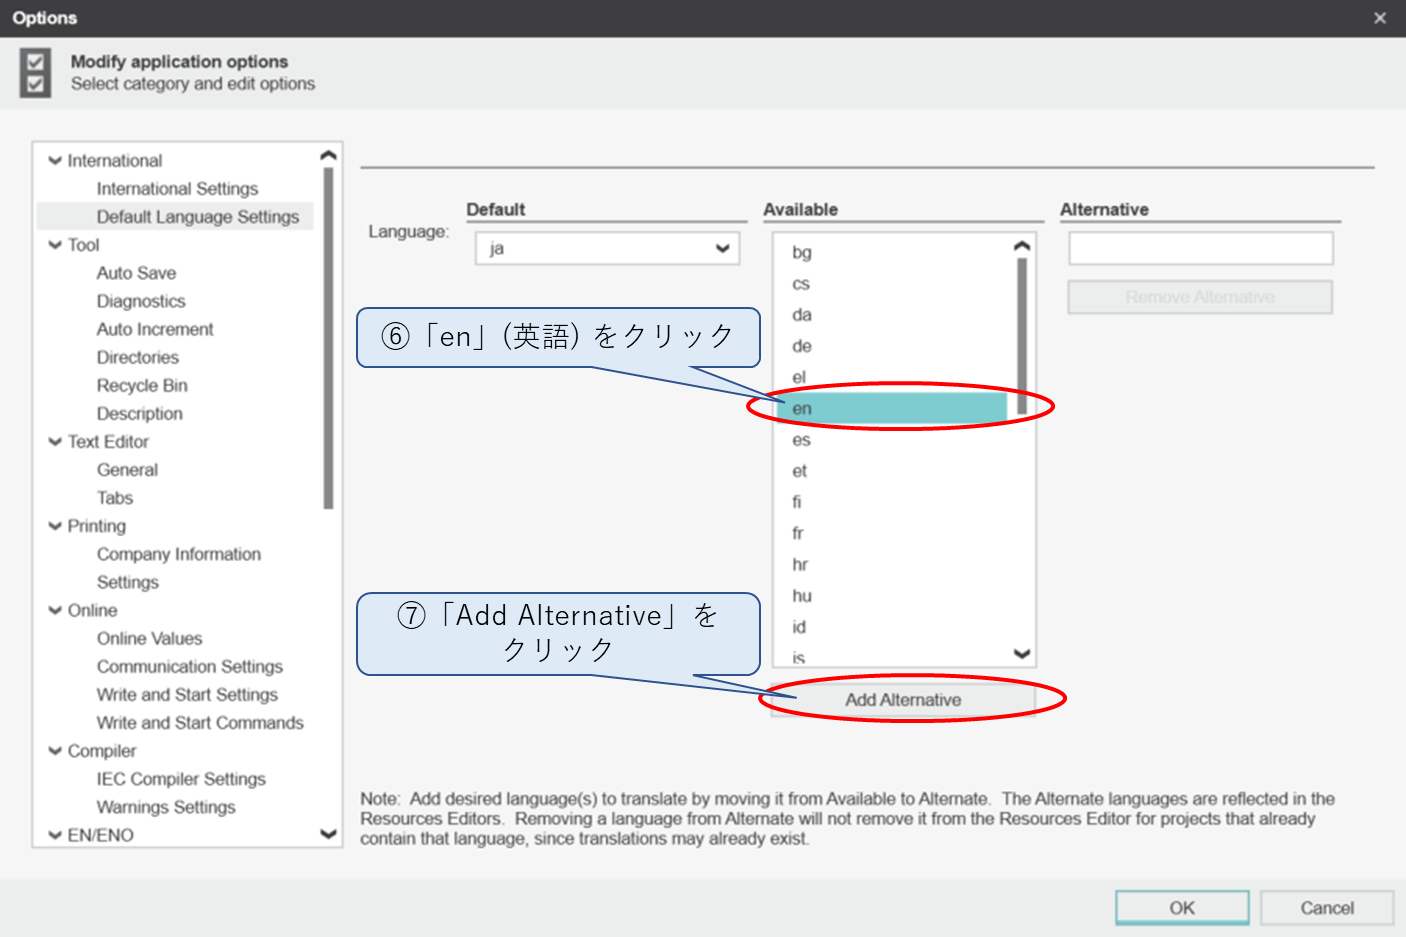Collapse the Printing section
Screen dimensions: 1406x937
click(x=57, y=525)
